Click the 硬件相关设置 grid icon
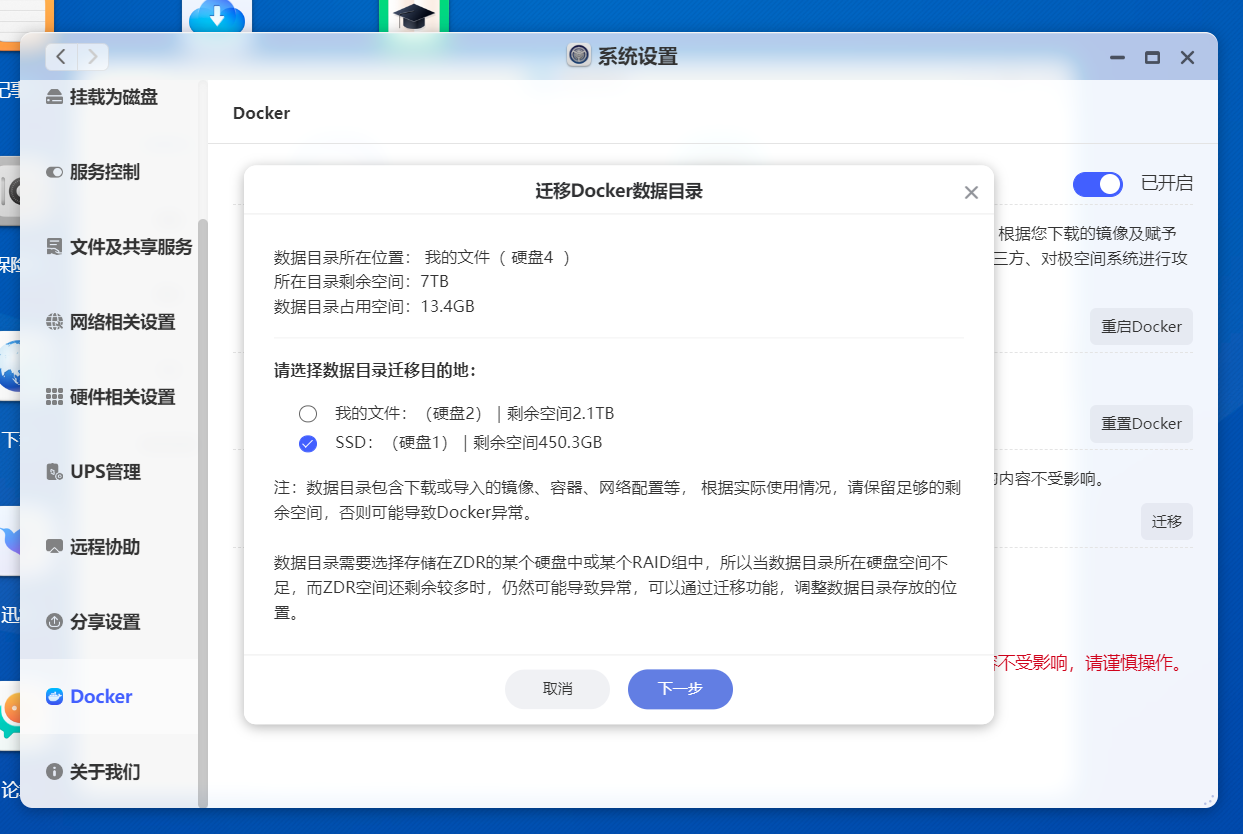Screen dimensions: 1243x834 coord(55,397)
